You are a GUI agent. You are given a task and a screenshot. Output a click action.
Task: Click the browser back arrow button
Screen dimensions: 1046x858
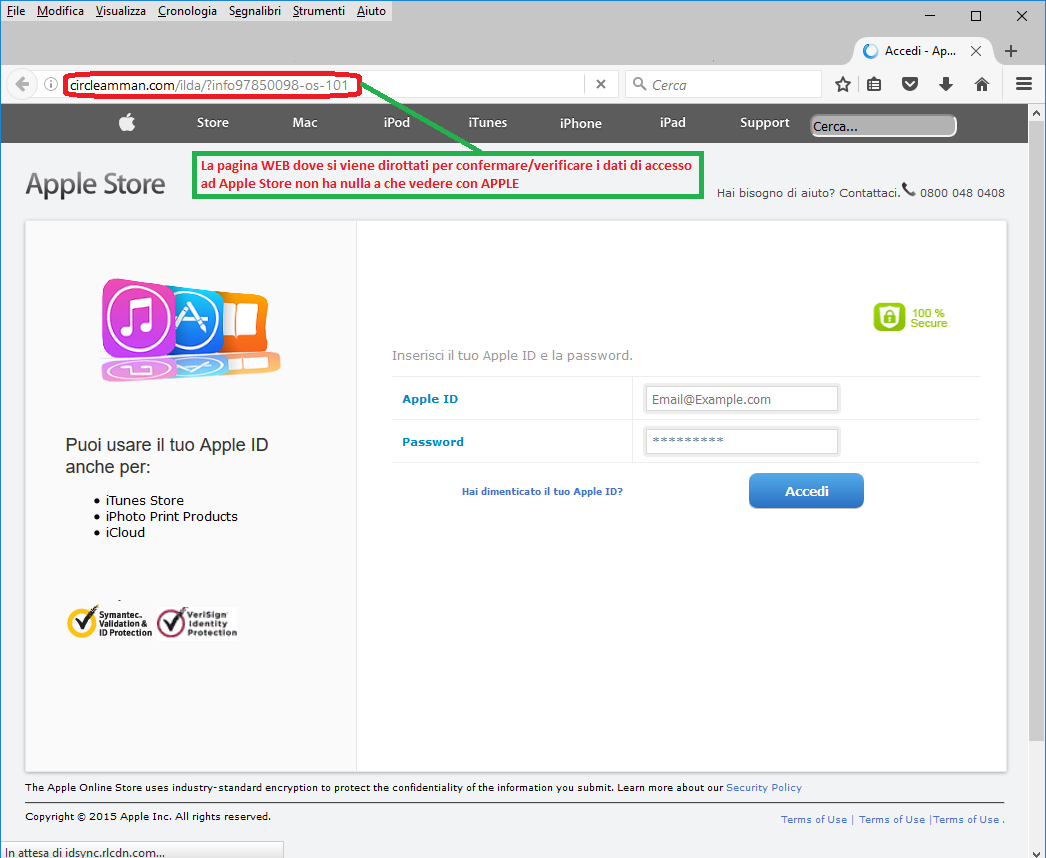pyautogui.click(x=22, y=85)
